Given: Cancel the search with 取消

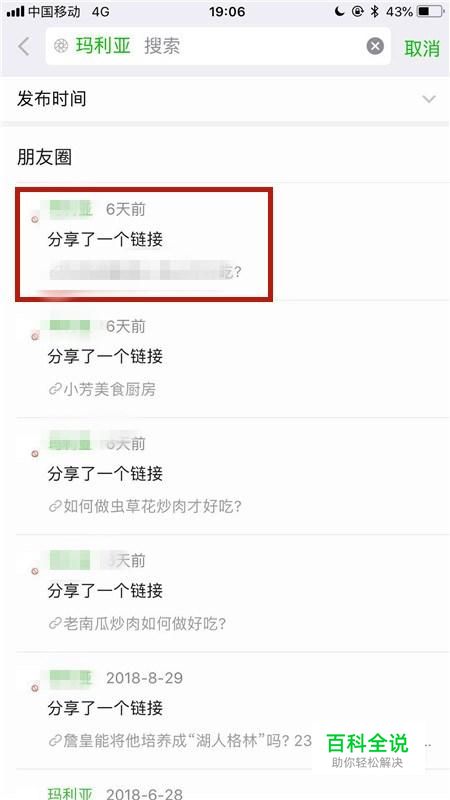Looking at the screenshot, I should point(421,48).
